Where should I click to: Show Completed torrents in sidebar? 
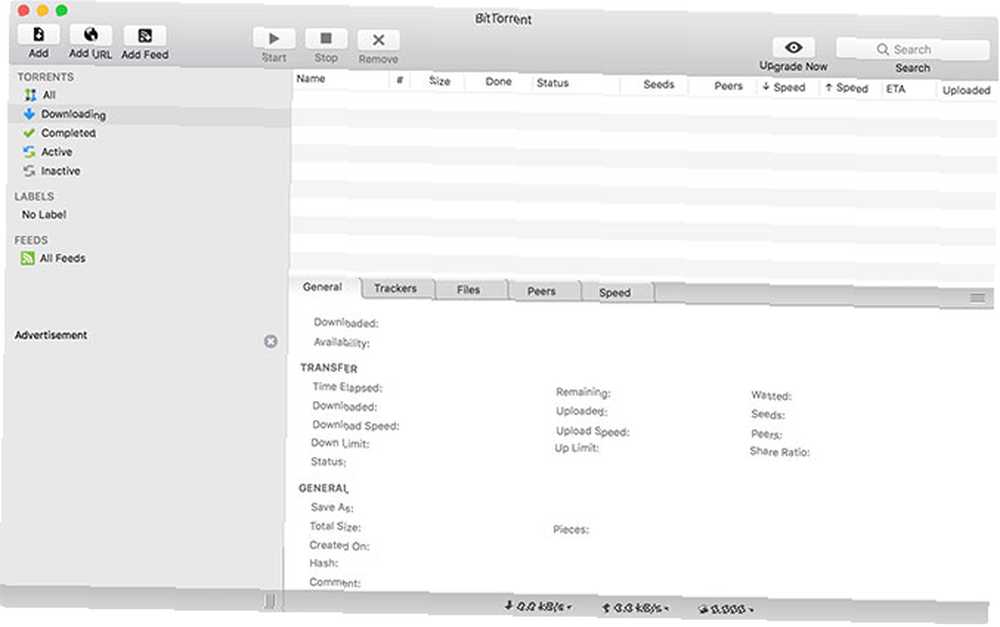(68, 133)
